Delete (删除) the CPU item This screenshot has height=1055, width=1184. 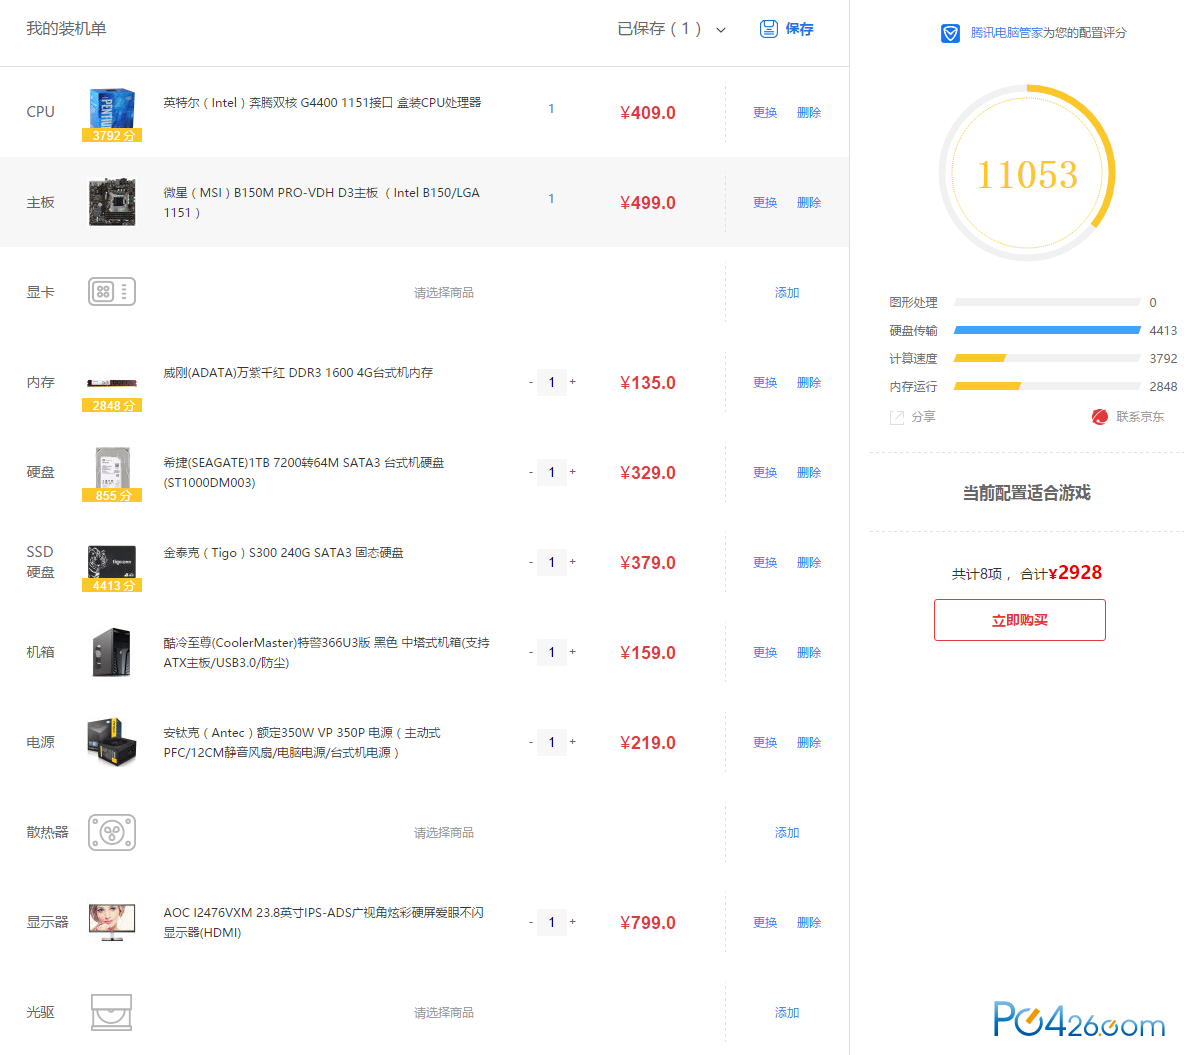[809, 113]
